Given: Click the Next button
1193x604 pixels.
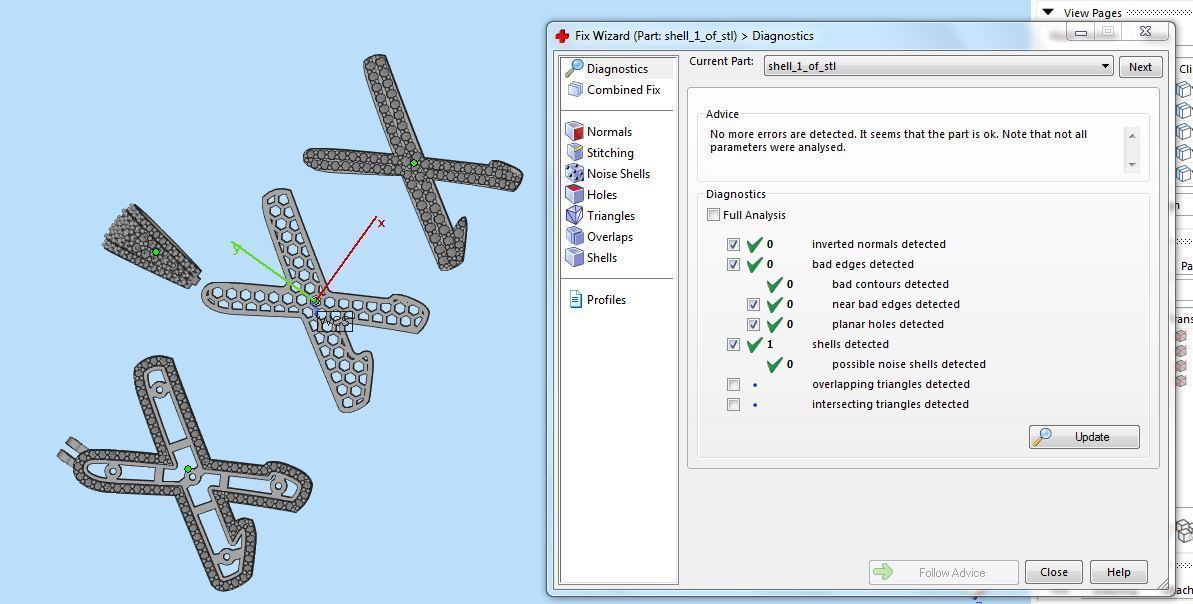Looking at the screenshot, I should 1140,67.
